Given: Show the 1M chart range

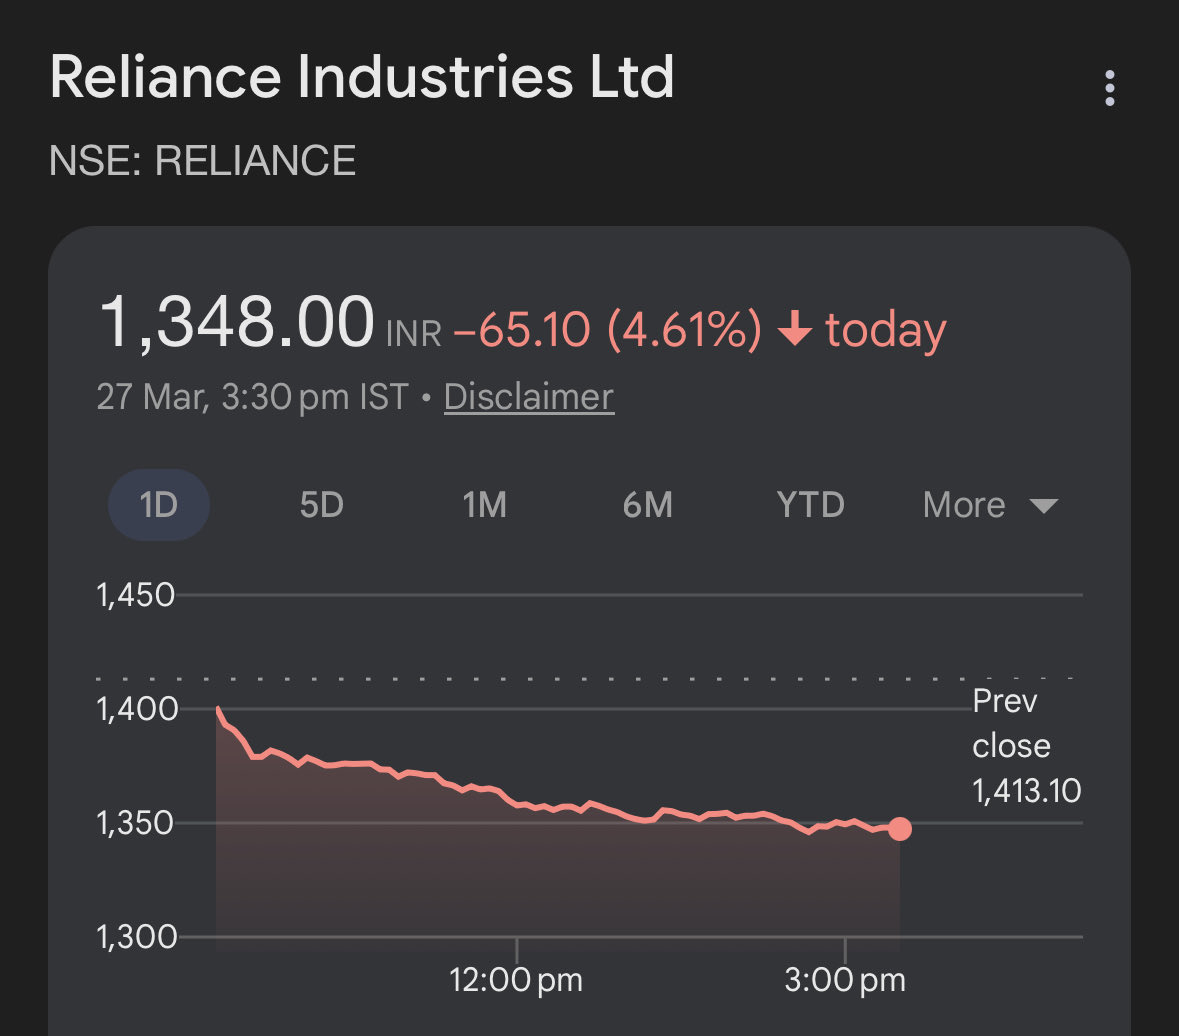Looking at the screenshot, I should (x=484, y=505).
